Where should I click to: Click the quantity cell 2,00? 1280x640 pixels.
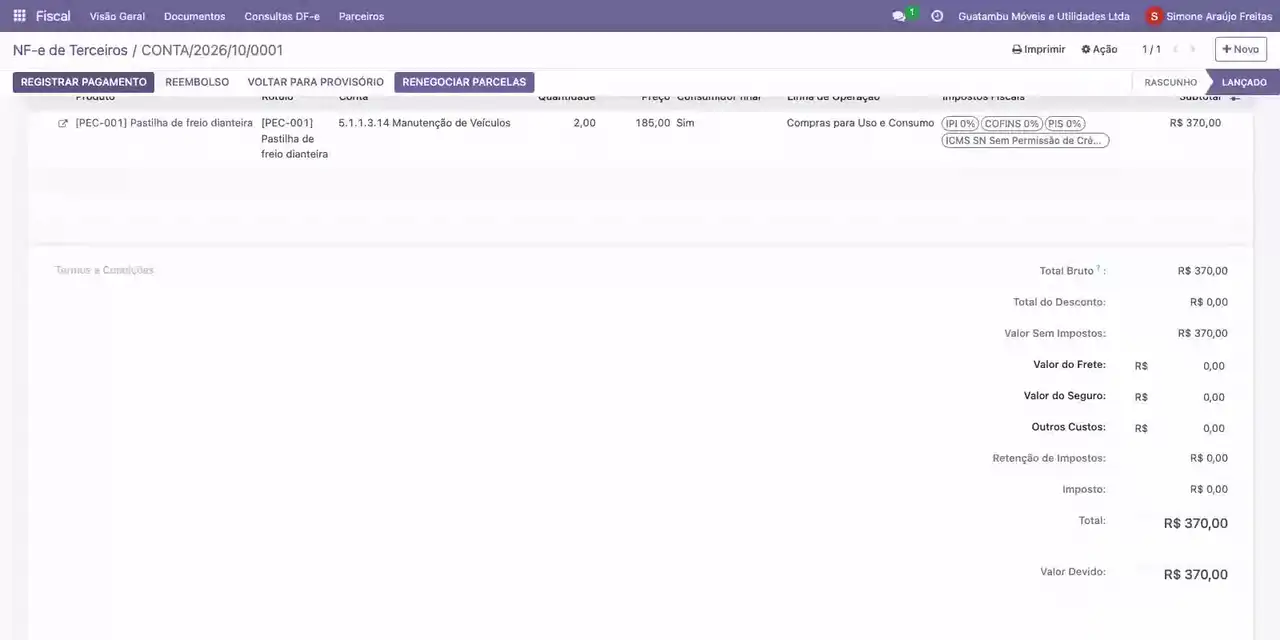pyautogui.click(x=584, y=123)
